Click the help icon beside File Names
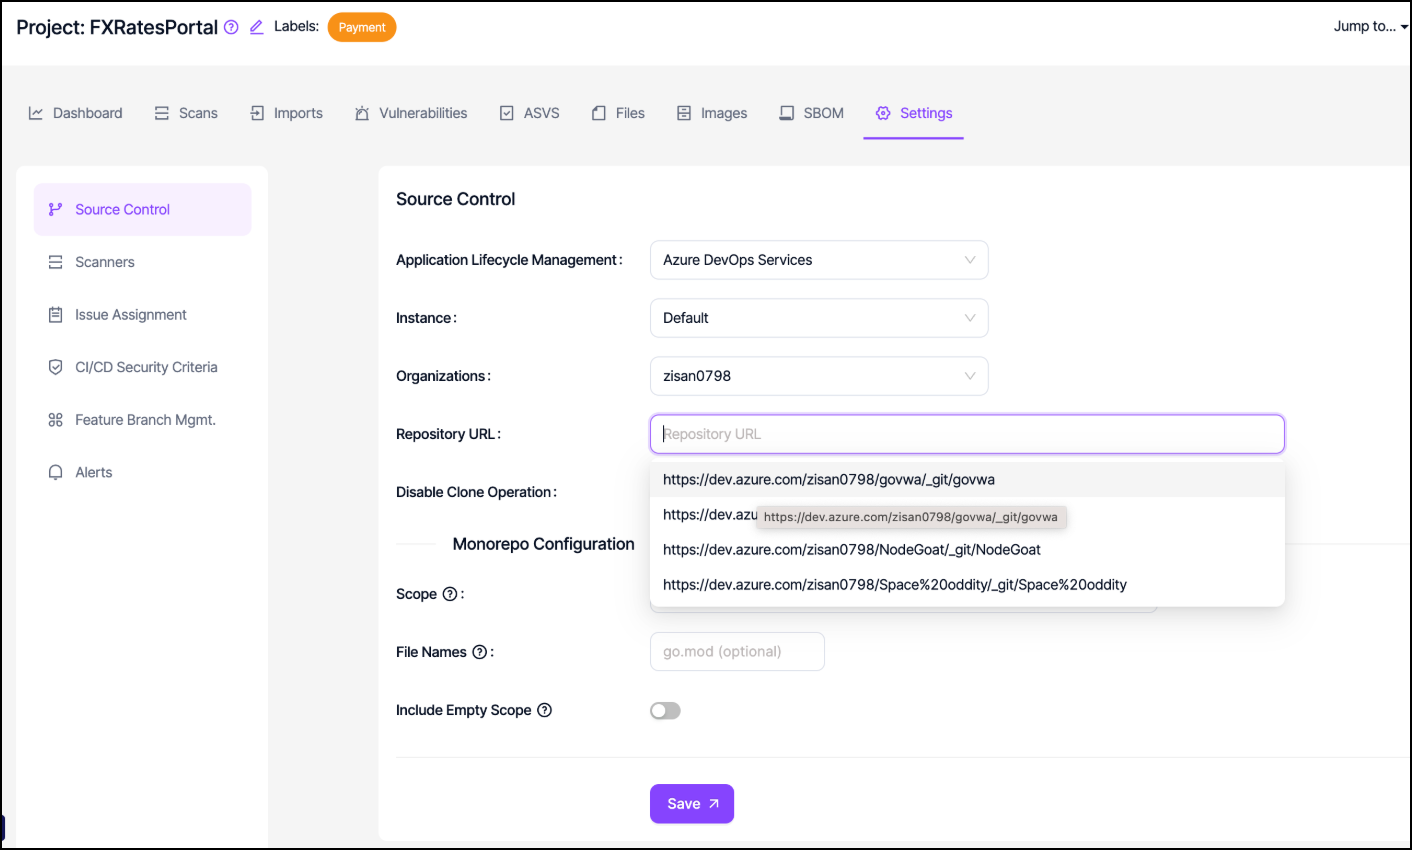 [x=480, y=652]
